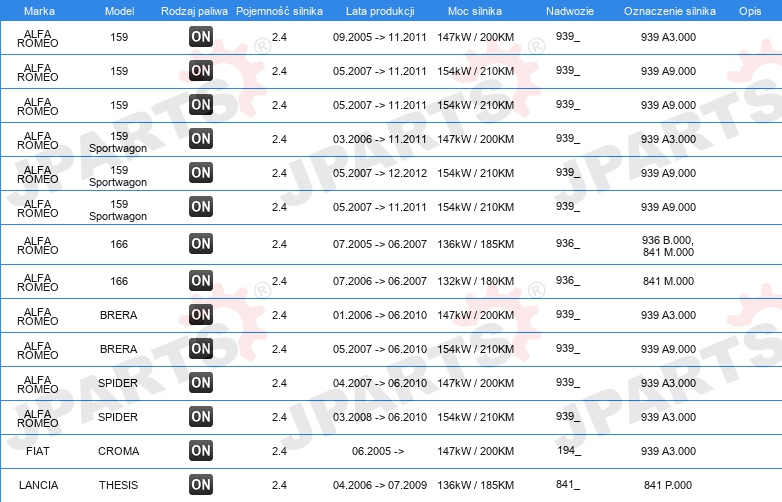Click the SPIDER model cell in 04.2007 row
The image size is (782, 502).
click(x=118, y=383)
